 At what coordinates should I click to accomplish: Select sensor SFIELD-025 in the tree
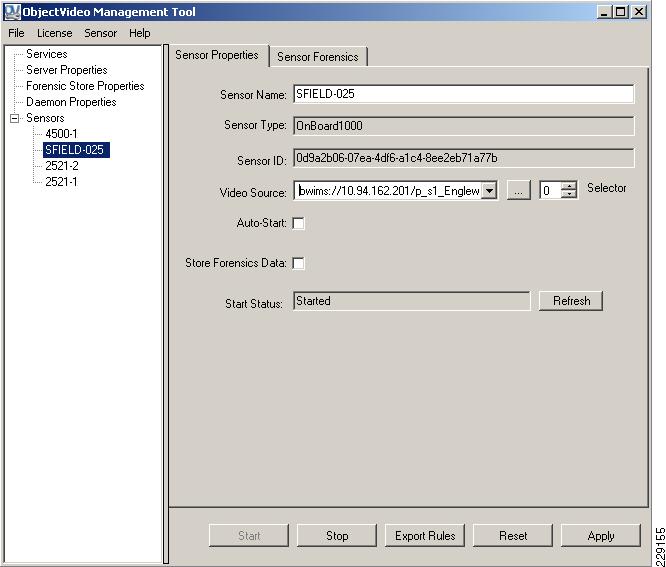pos(76,150)
